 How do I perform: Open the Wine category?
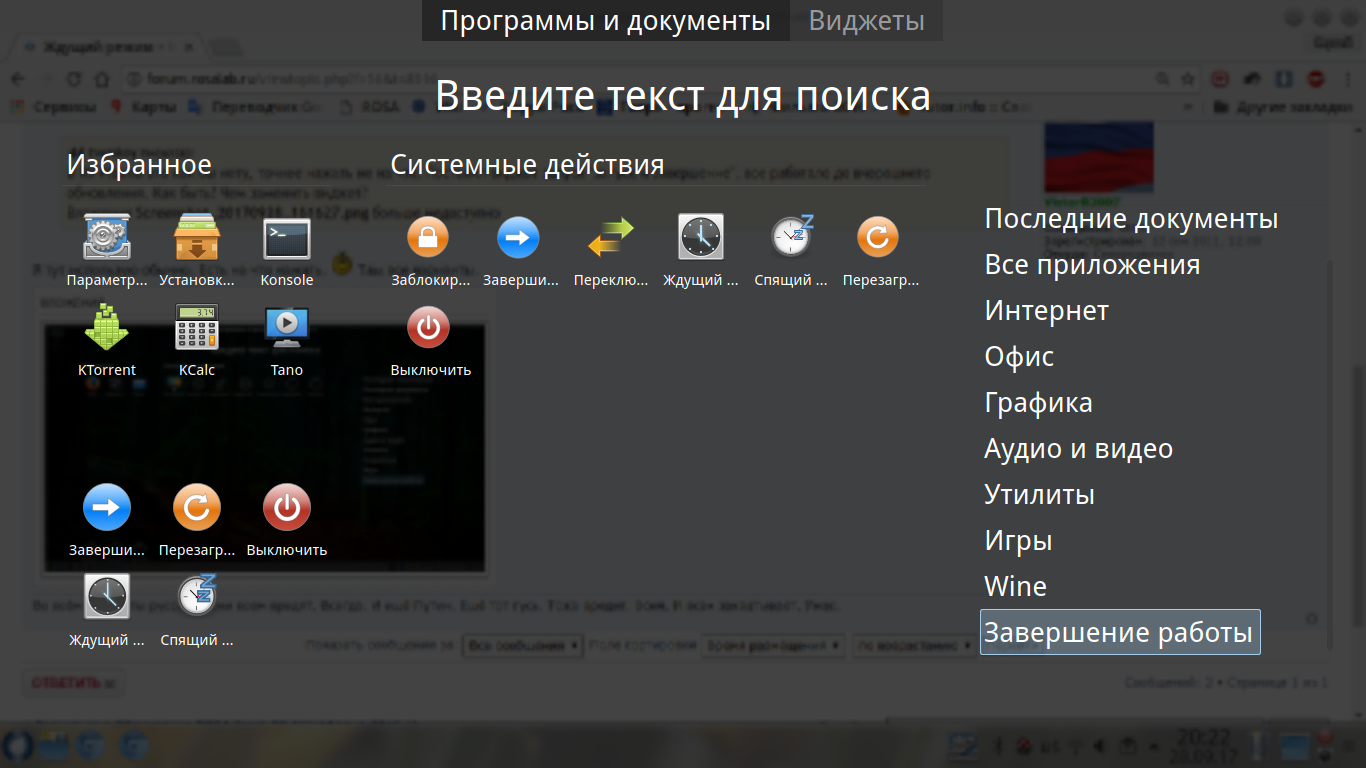click(x=1015, y=586)
